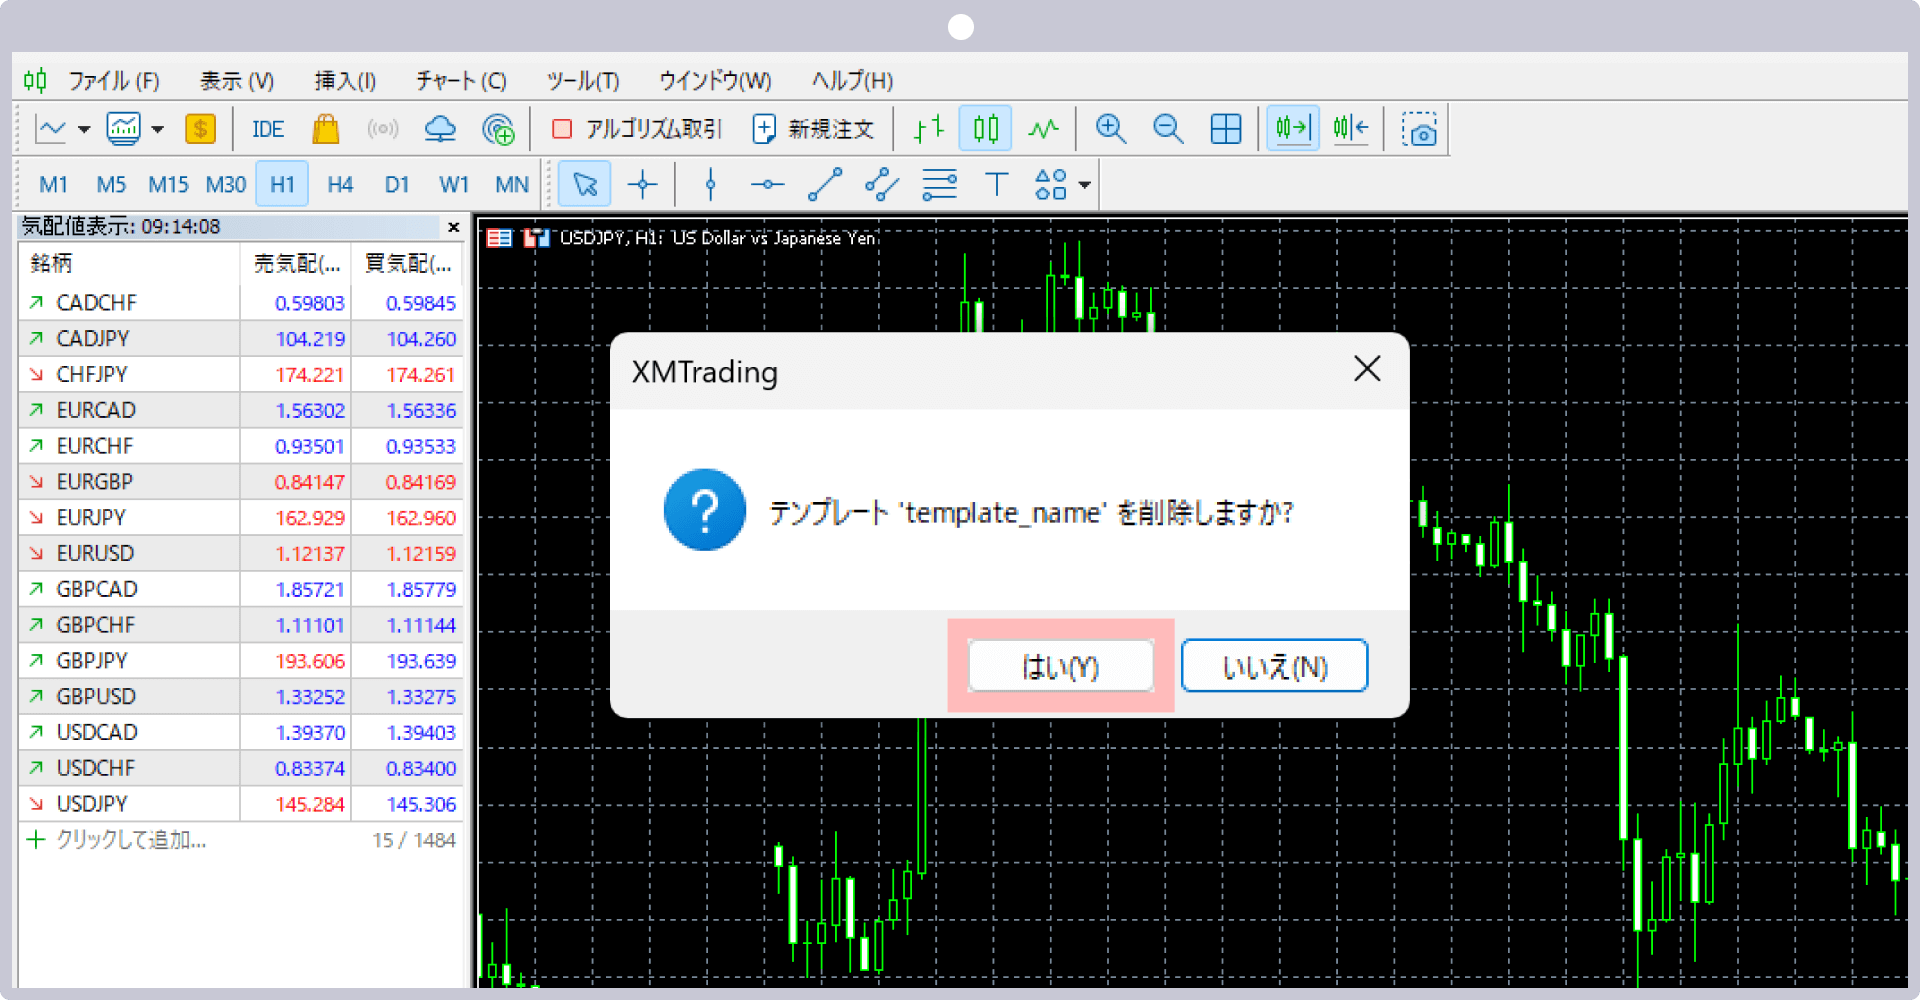Open the MetaEditor via the IDE icon
The image size is (1920, 1000).
tap(266, 128)
